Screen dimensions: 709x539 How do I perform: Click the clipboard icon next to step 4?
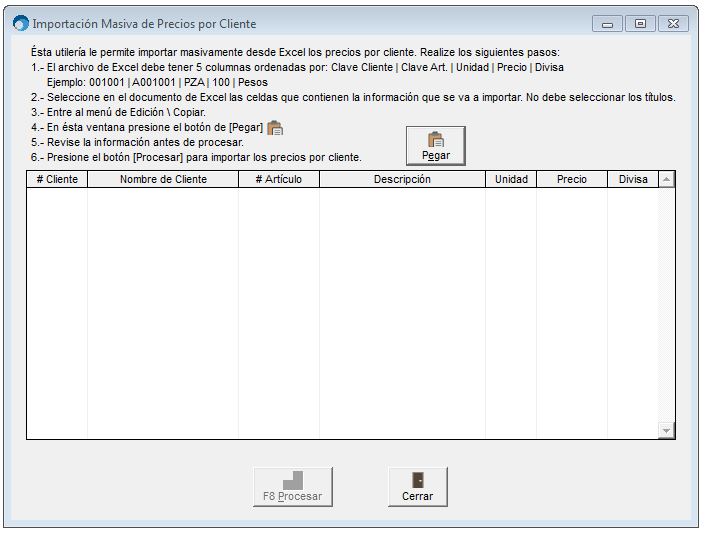point(275,128)
